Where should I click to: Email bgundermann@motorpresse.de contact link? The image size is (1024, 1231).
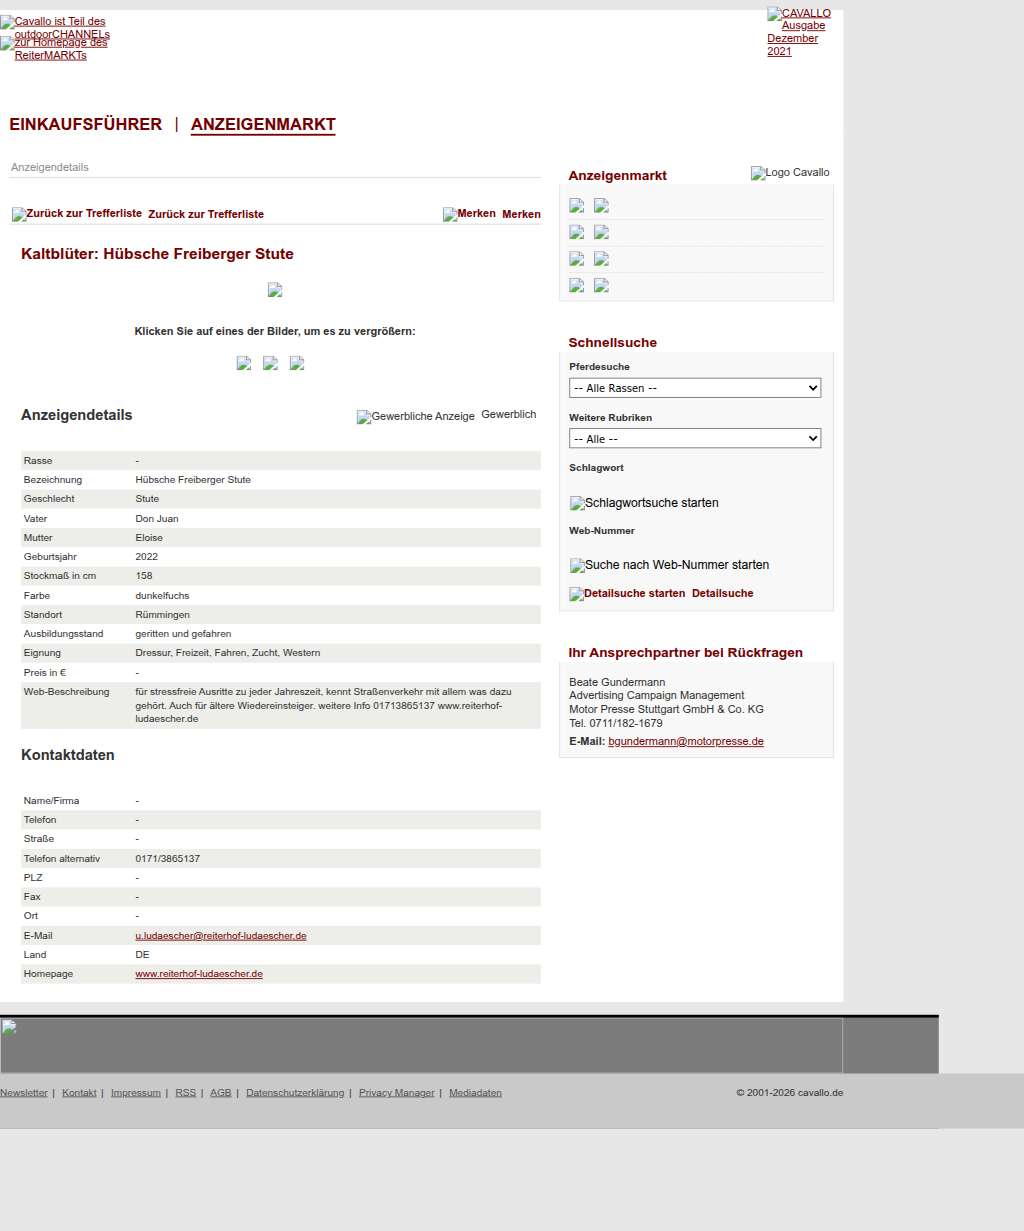(x=686, y=742)
